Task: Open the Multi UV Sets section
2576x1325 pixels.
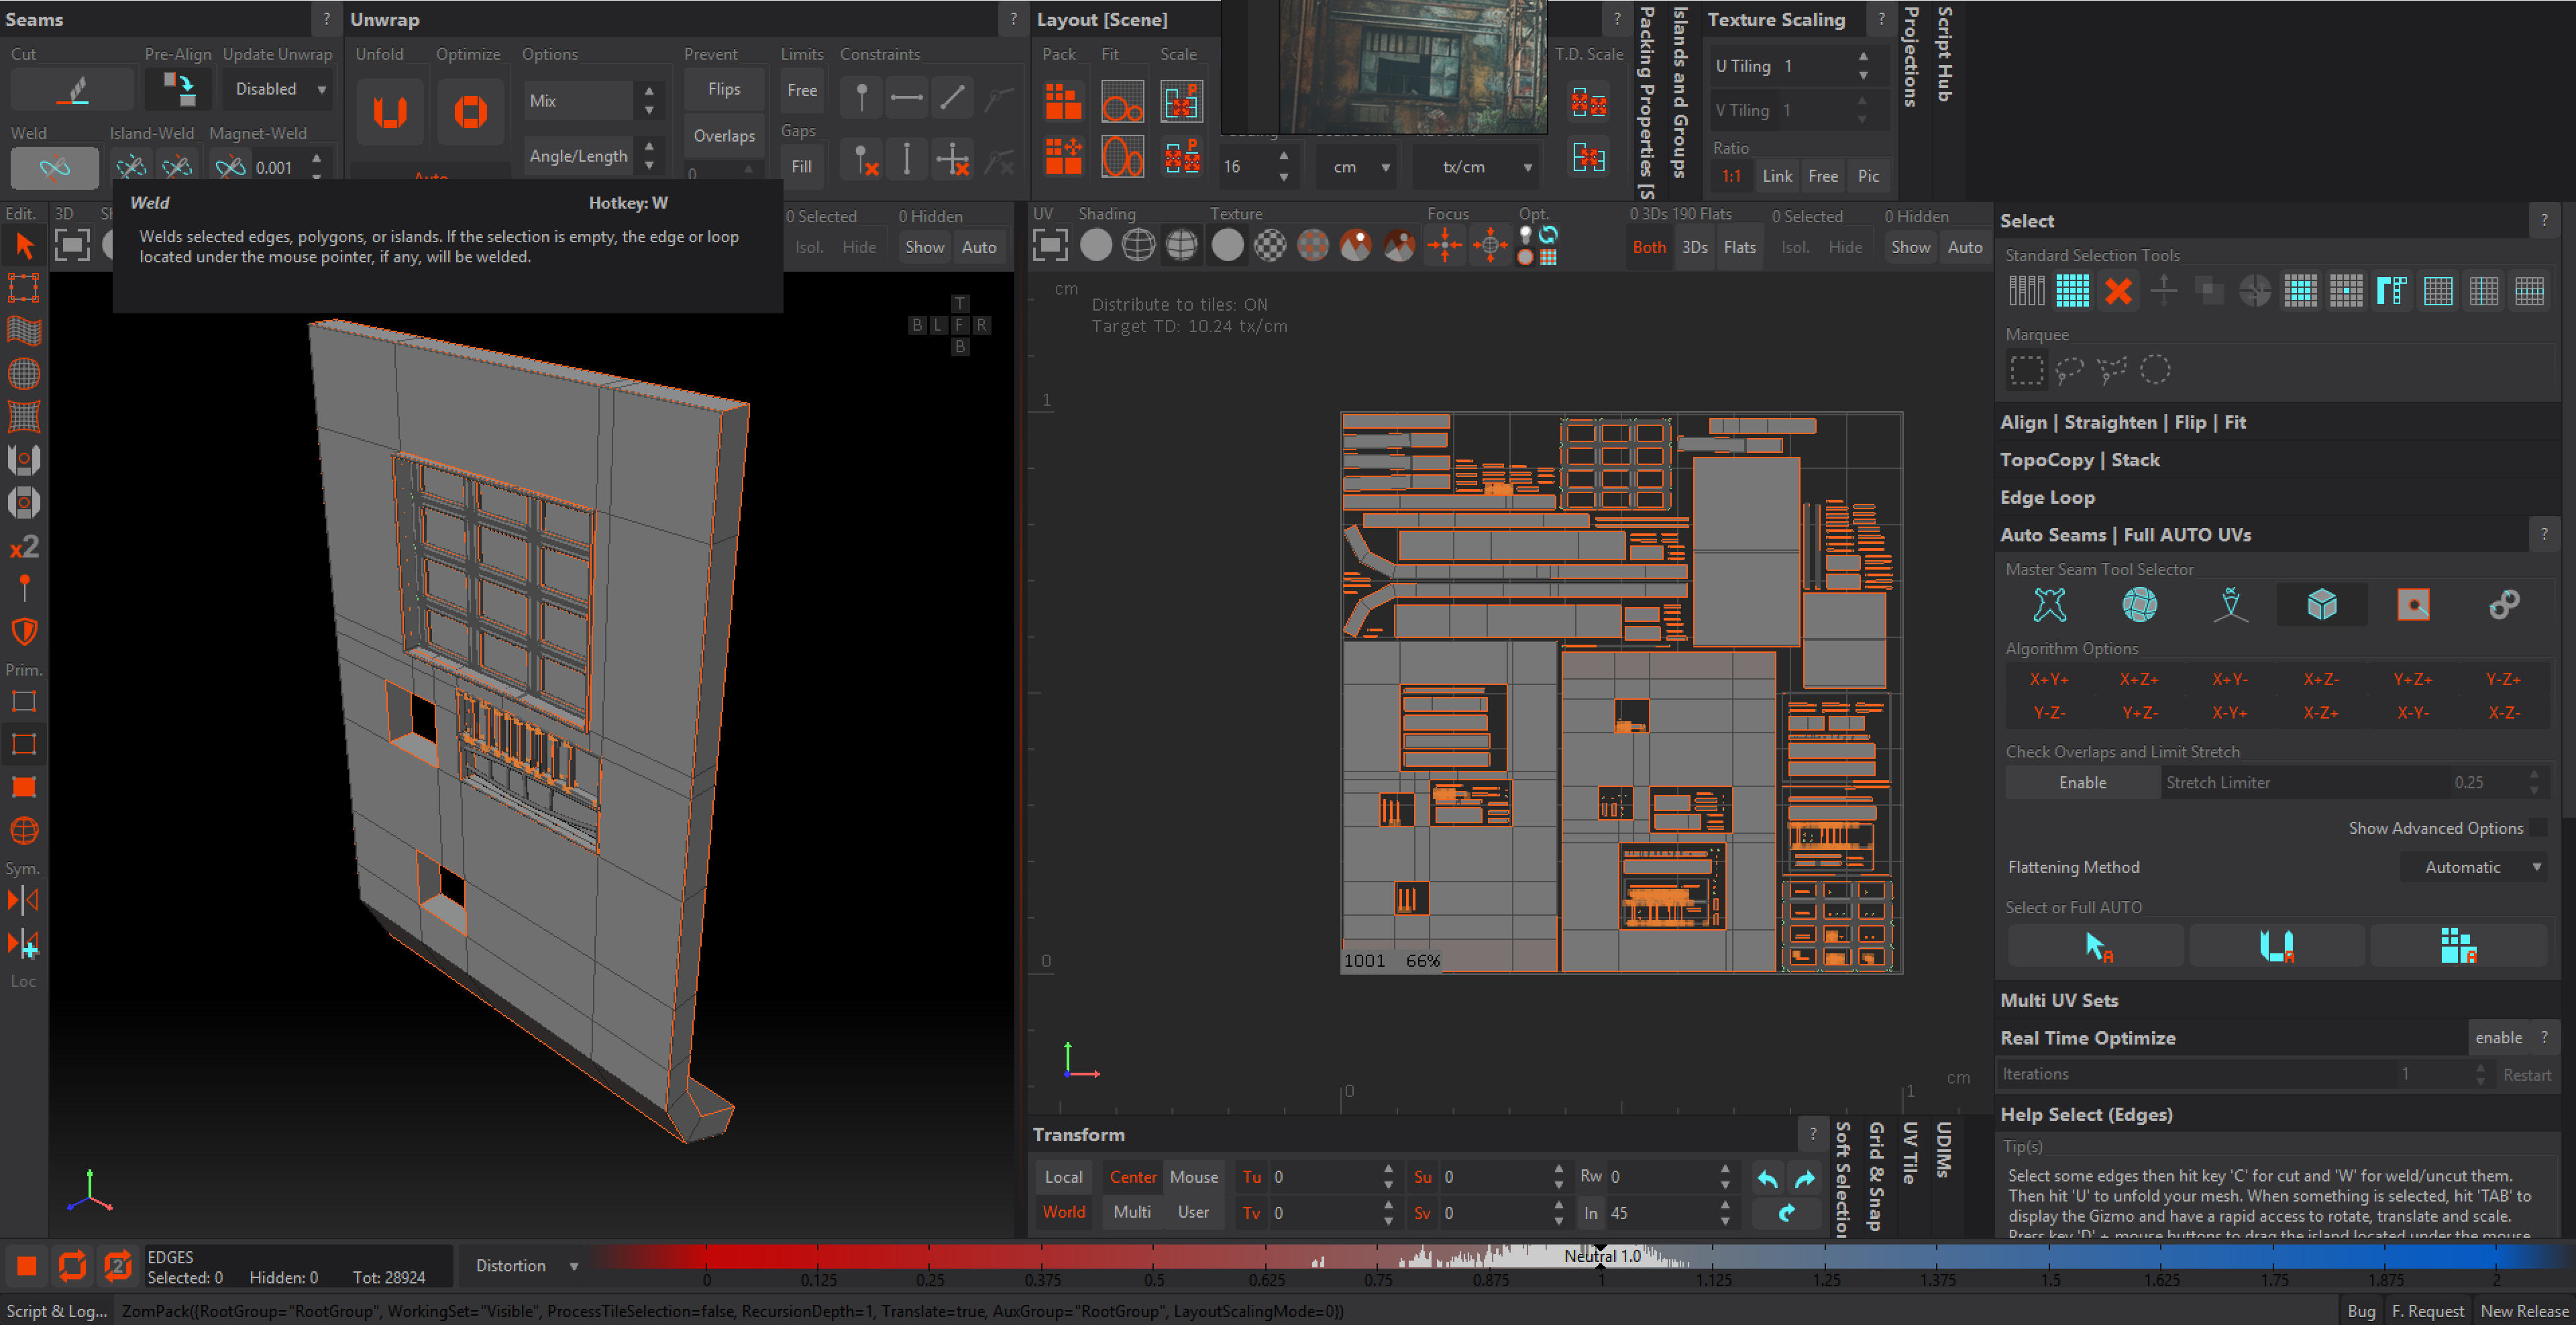Action: (2059, 1000)
